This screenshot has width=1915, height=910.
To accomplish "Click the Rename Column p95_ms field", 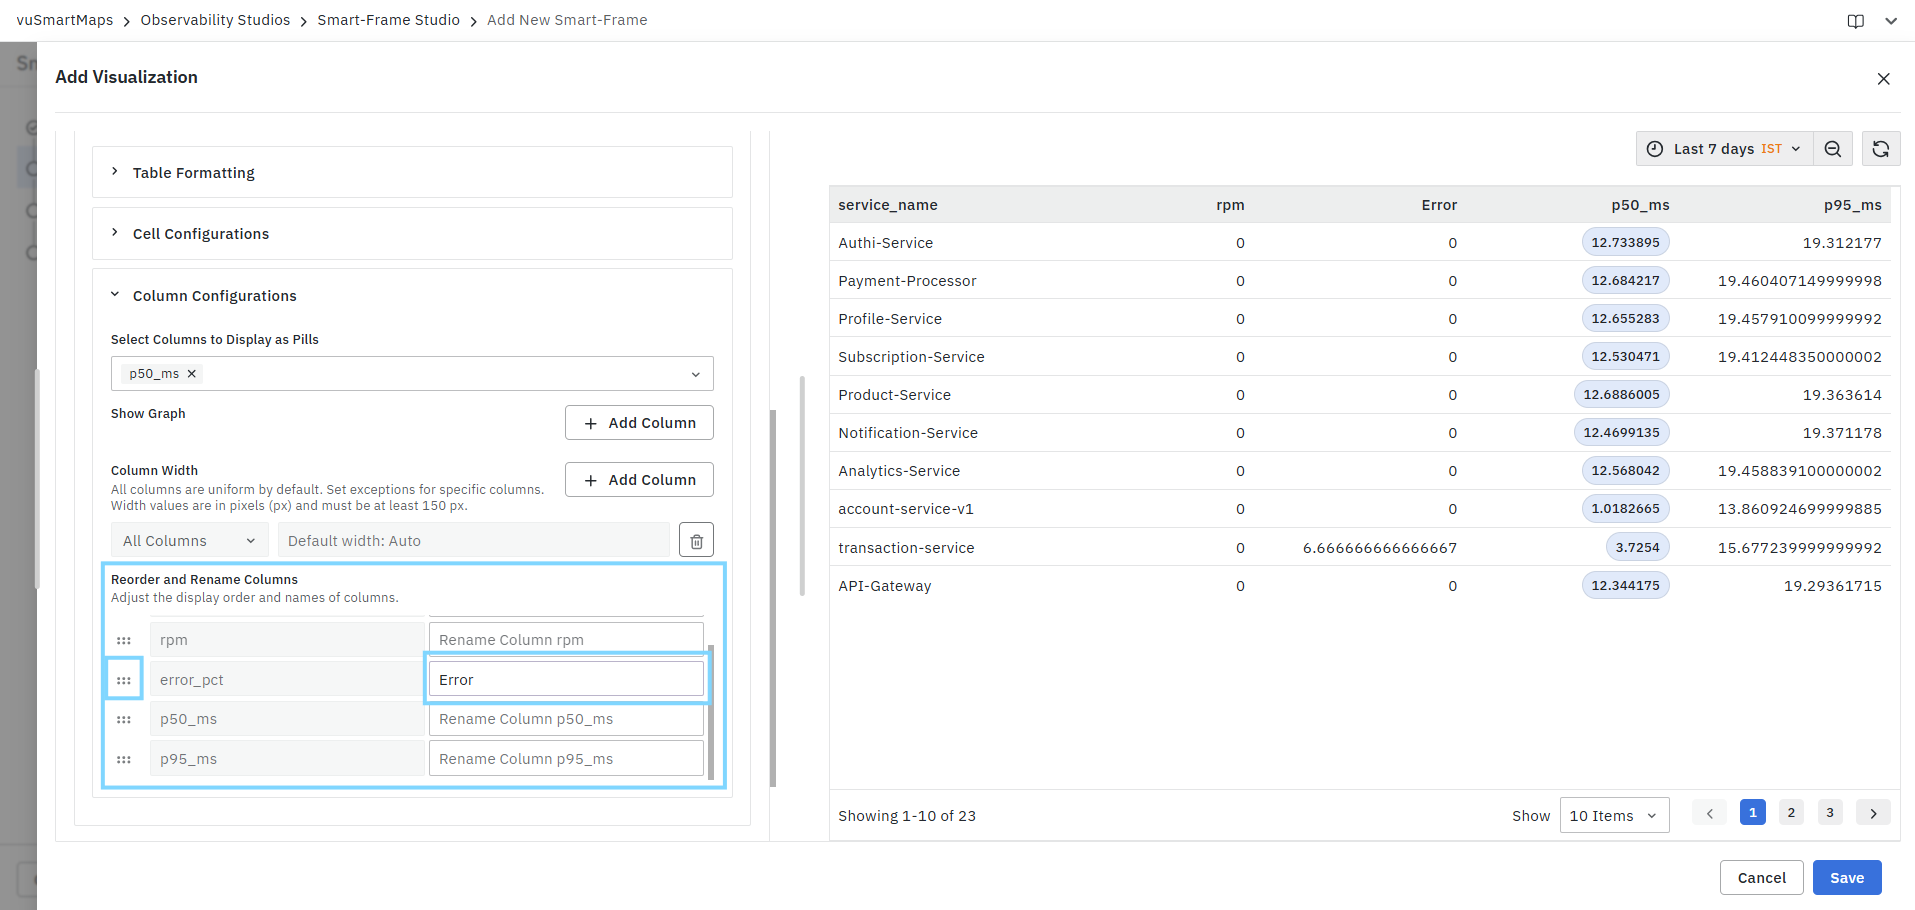I will click(566, 759).
